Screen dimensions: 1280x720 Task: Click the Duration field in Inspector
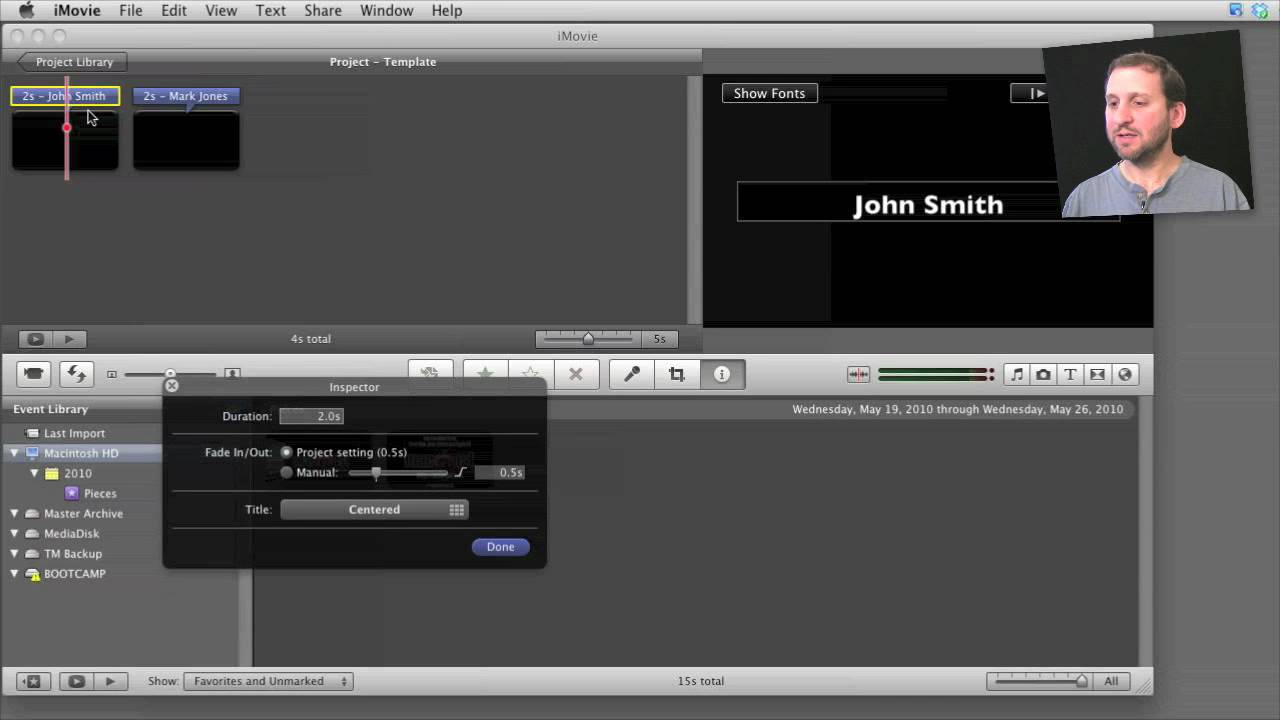(311, 416)
